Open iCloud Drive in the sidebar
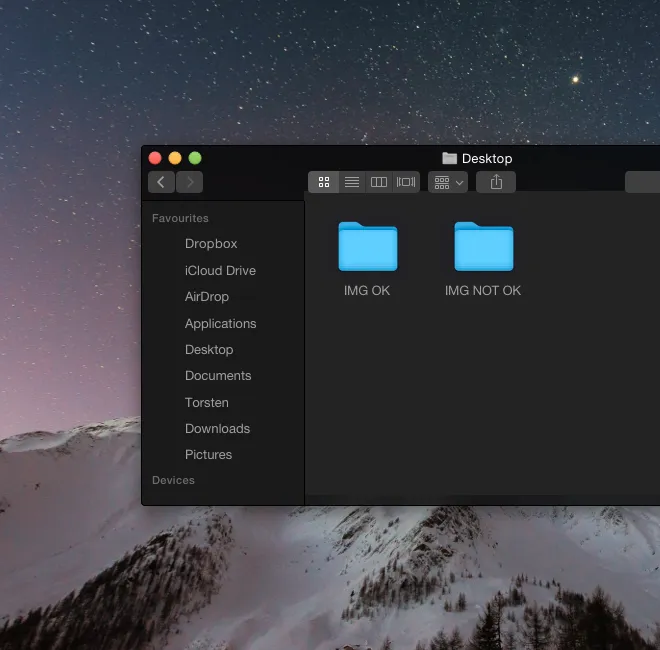This screenshot has width=660, height=650. point(220,270)
